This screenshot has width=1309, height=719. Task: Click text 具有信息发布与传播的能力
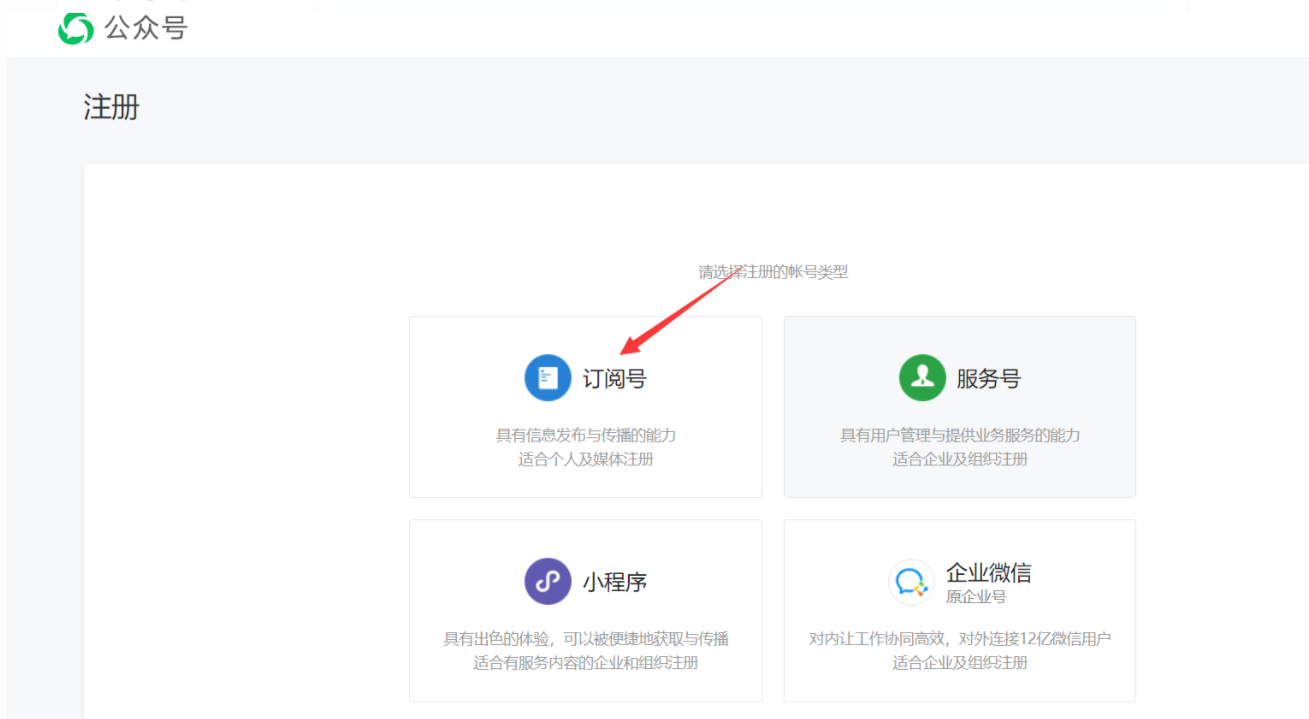[586, 435]
